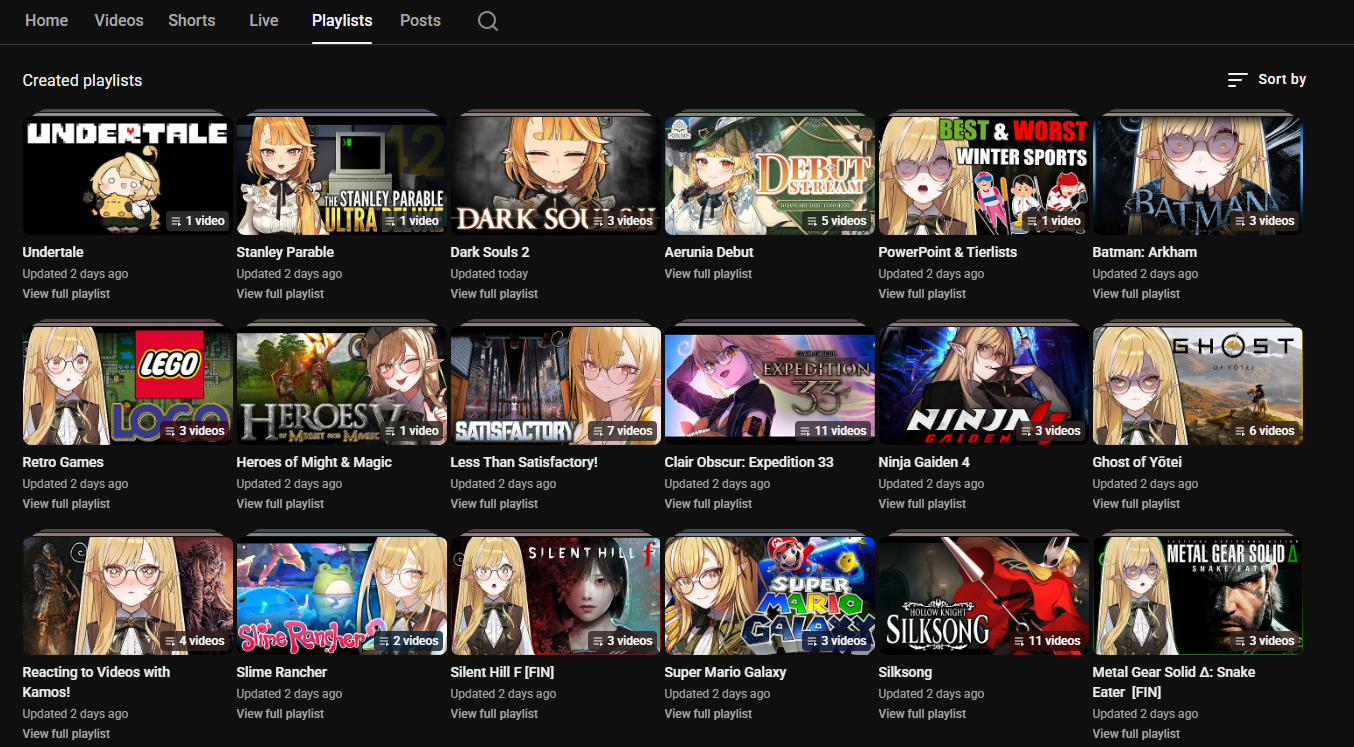Click the Silksong playlist title
This screenshot has height=747, width=1354.
click(905, 672)
